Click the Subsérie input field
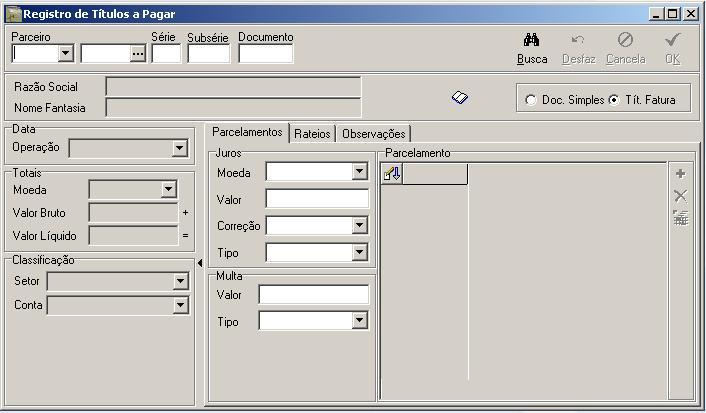The width and height of the screenshot is (706, 413). click(x=208, y=54)
